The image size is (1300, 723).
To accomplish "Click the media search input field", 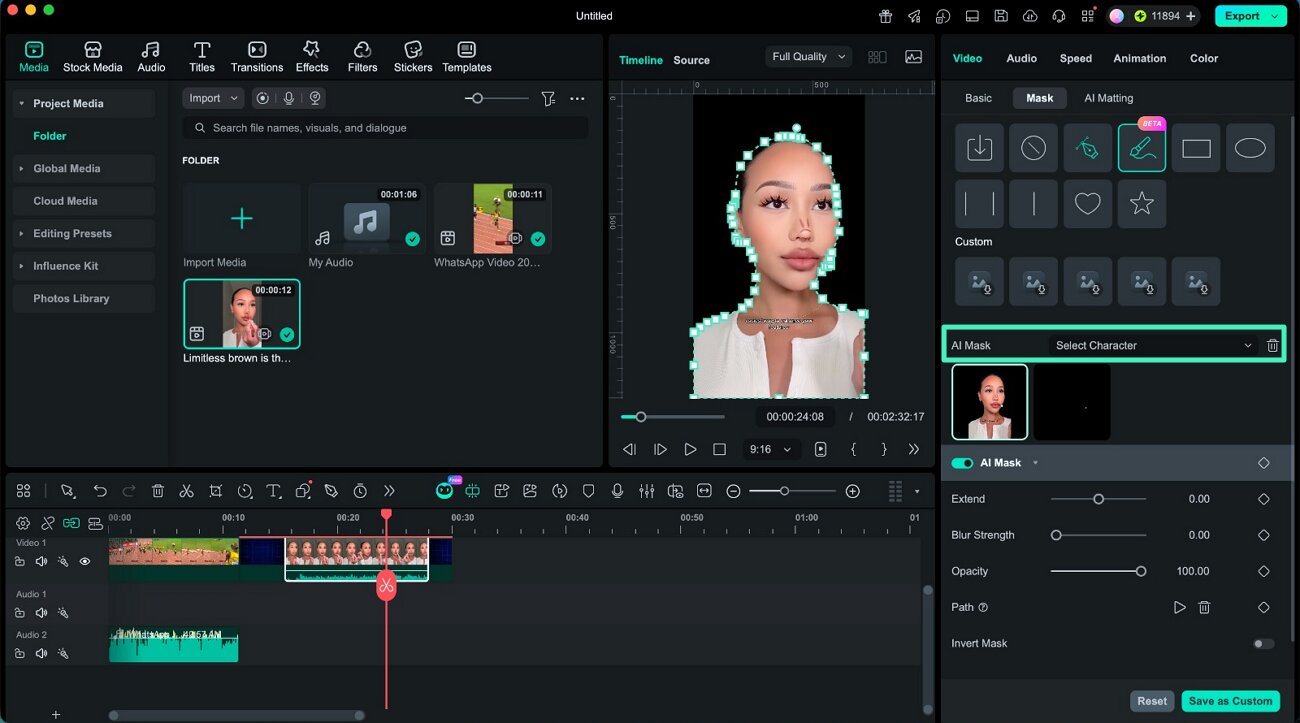I will coord(386,128).
